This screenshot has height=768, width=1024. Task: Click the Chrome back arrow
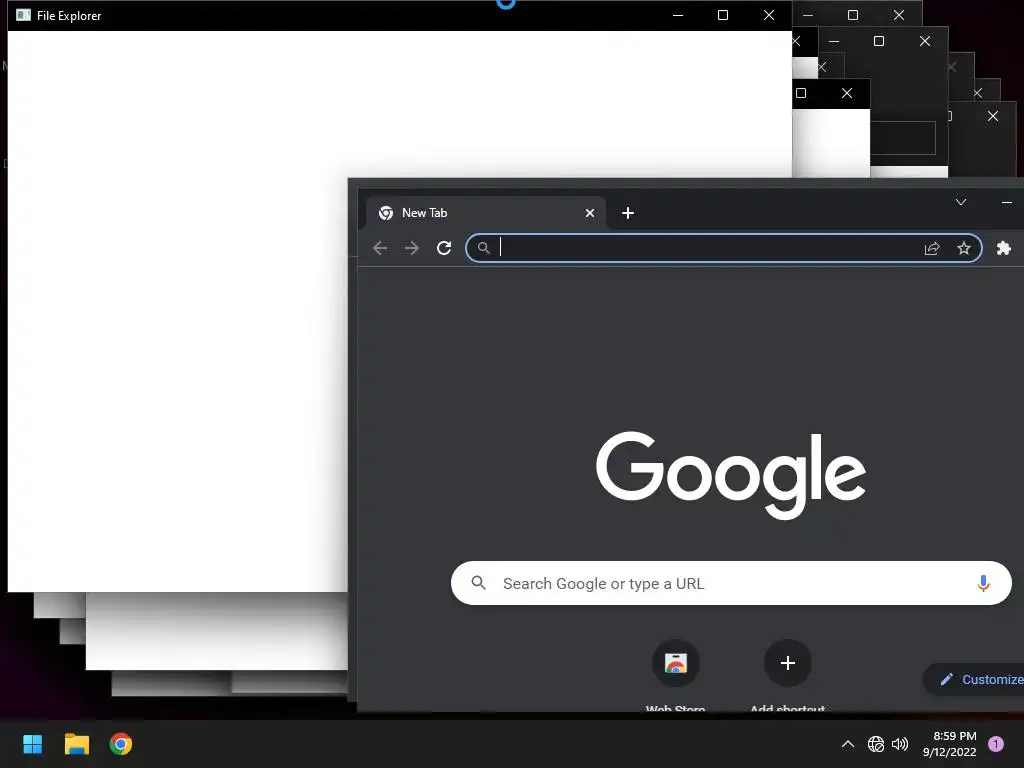click(380, 248)
